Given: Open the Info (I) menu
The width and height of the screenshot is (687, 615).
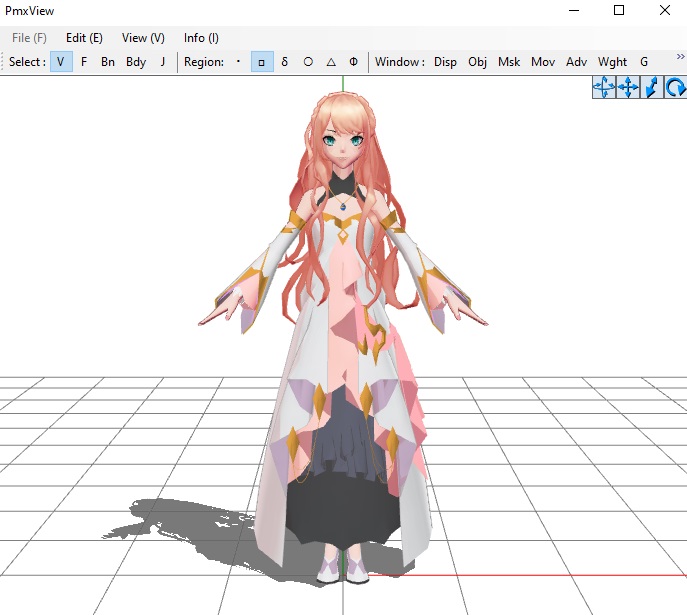Looking at the screenshot, I should point(201,38).
